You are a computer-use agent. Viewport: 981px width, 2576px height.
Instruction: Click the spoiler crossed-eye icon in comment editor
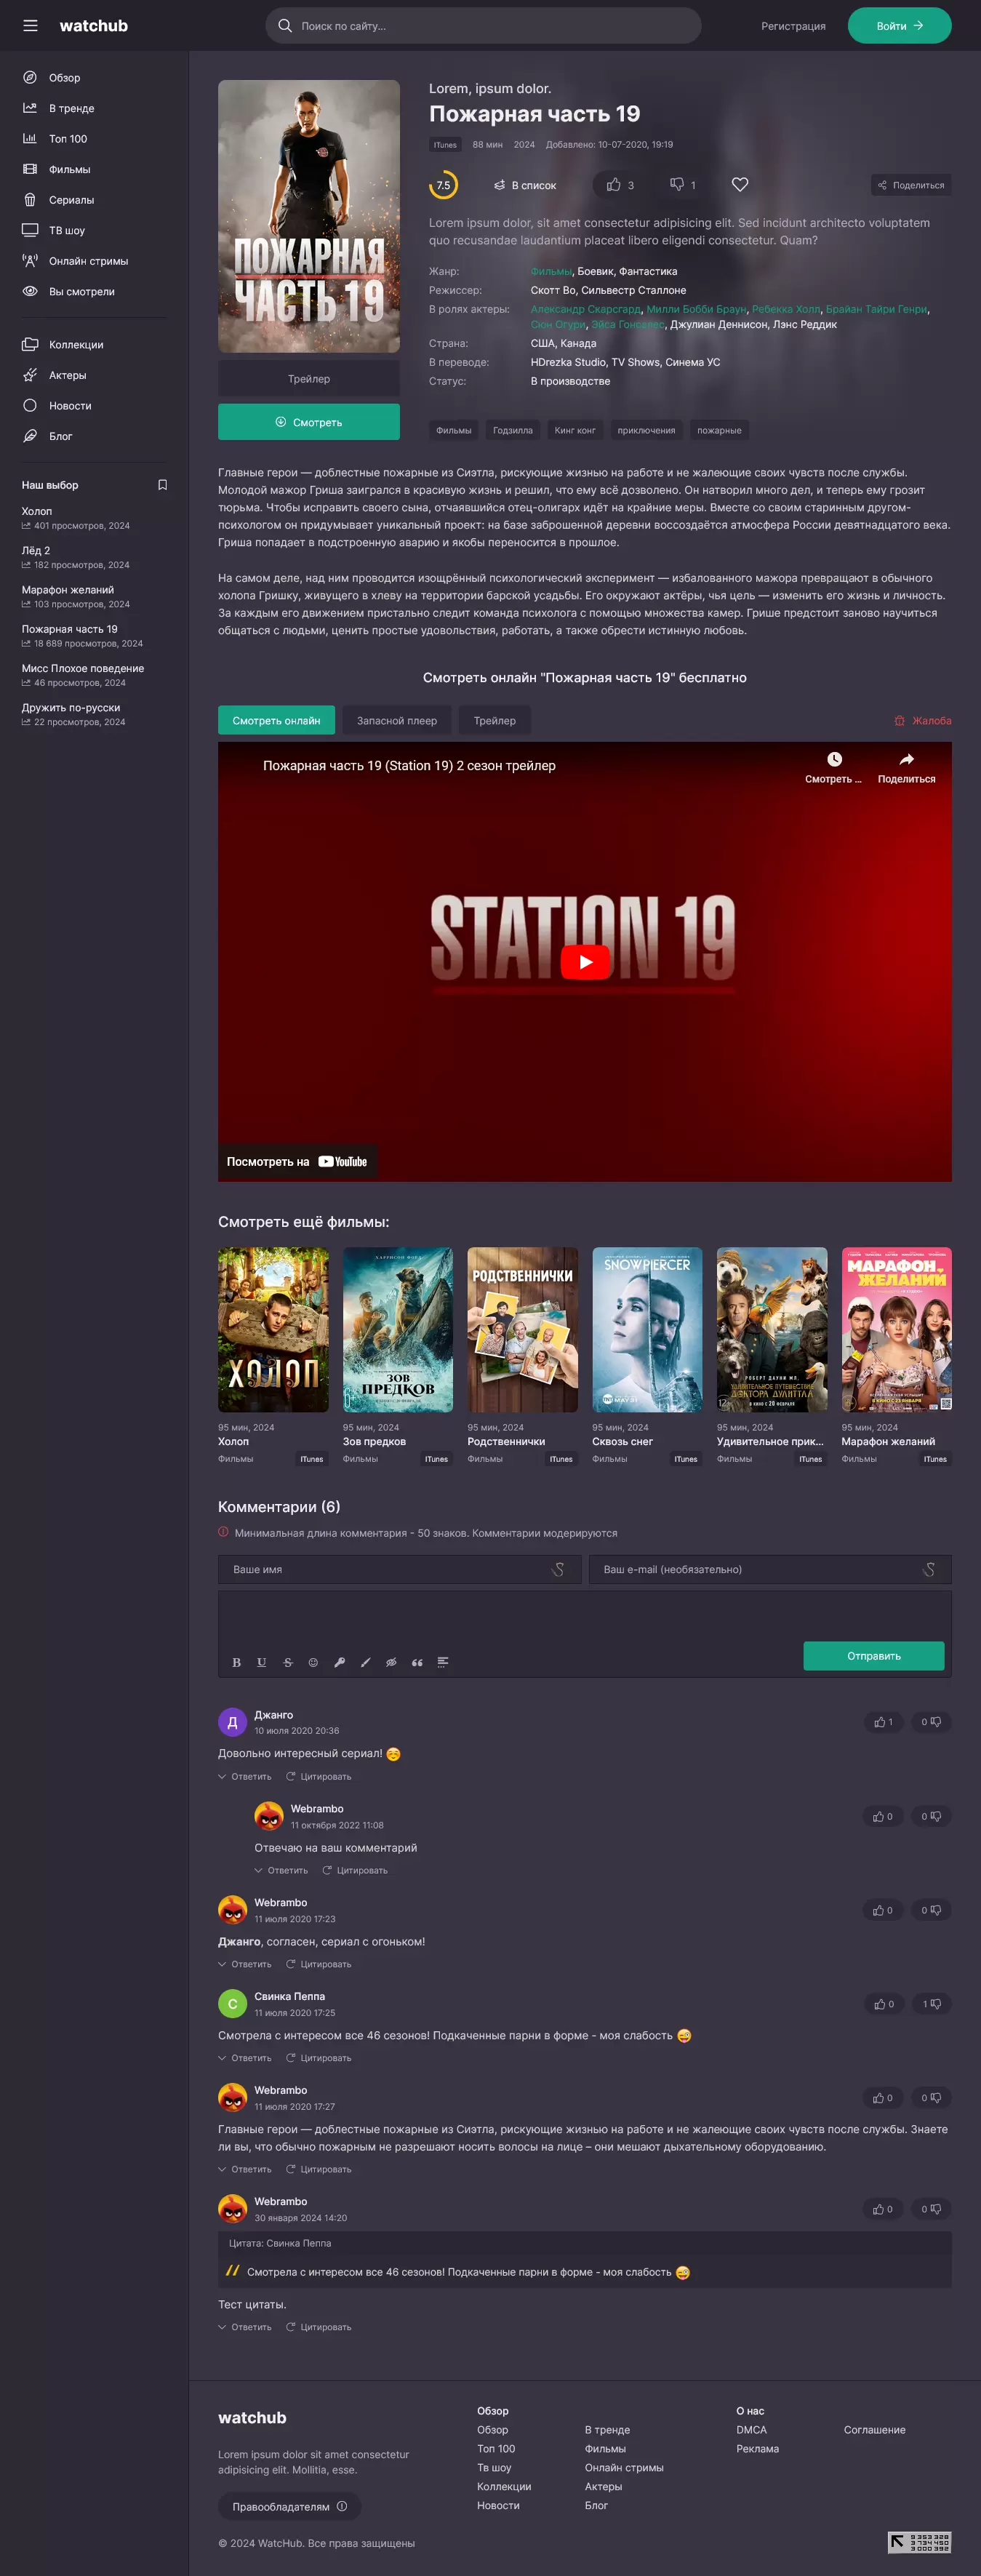click(x=391, y=1662)
